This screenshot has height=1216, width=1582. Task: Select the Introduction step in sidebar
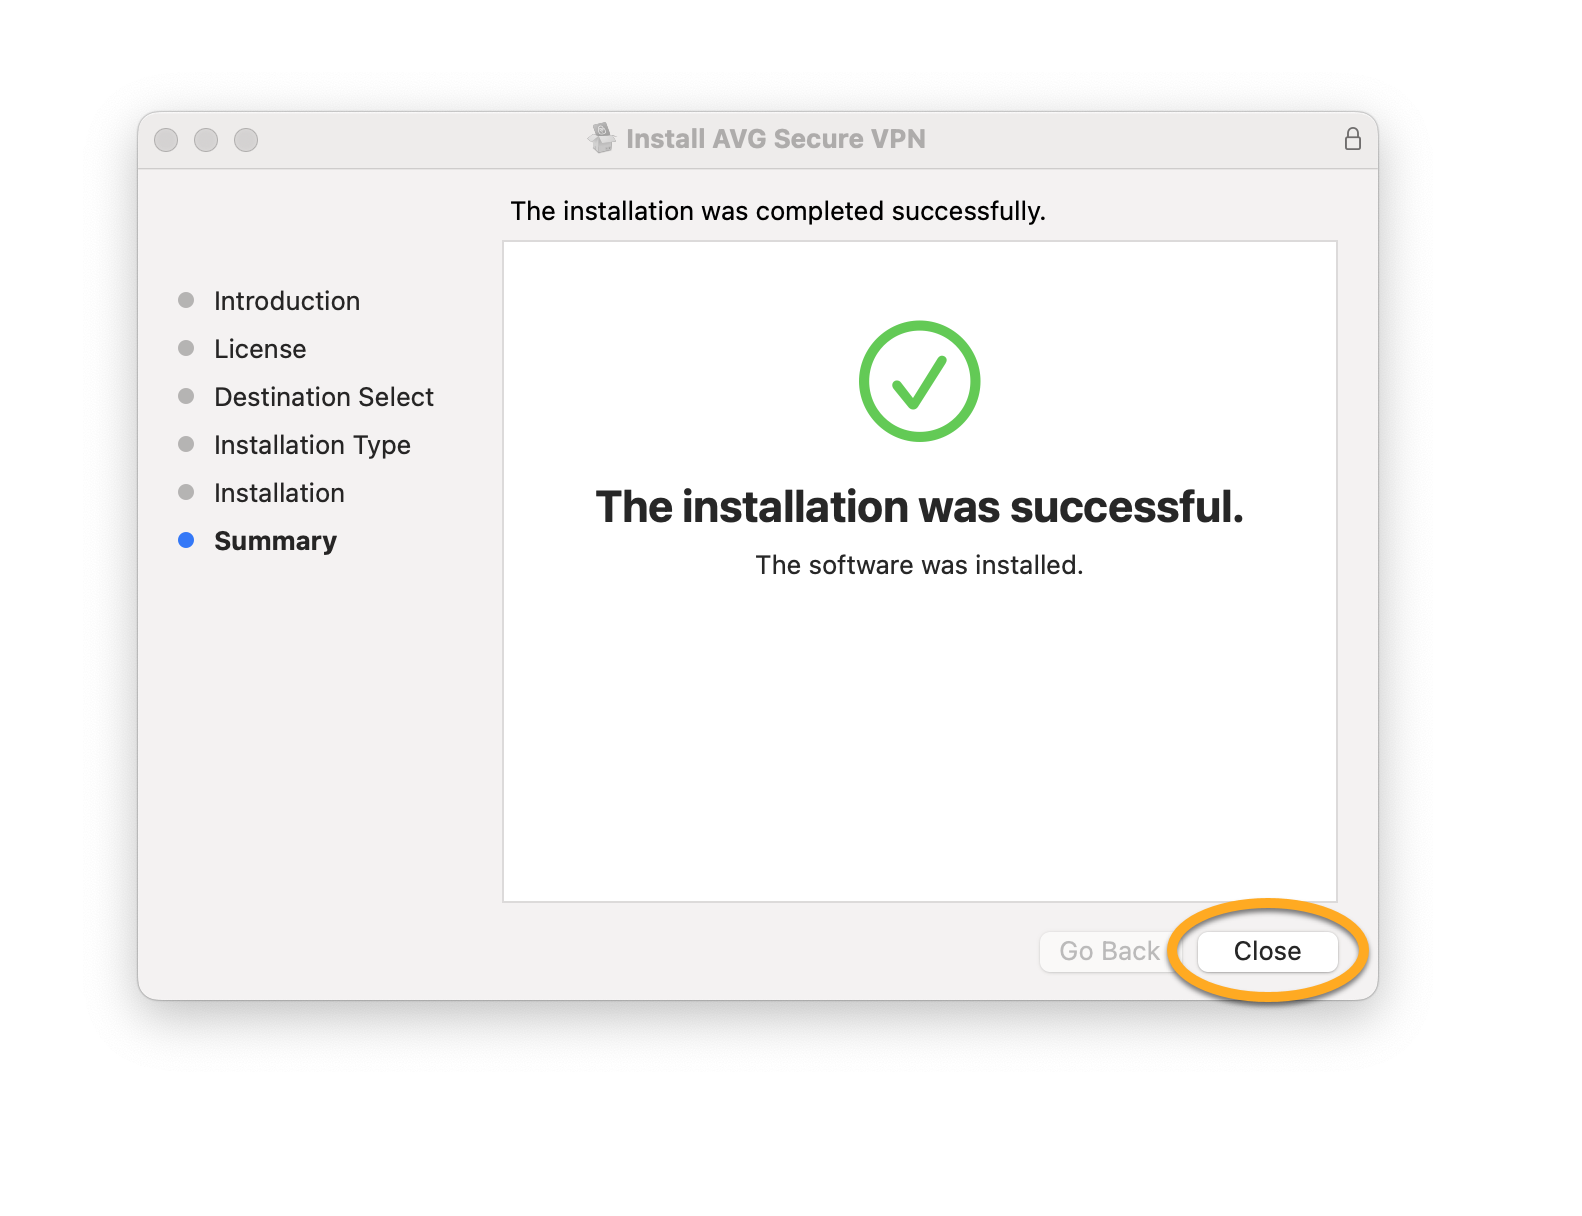click(286, 301)
